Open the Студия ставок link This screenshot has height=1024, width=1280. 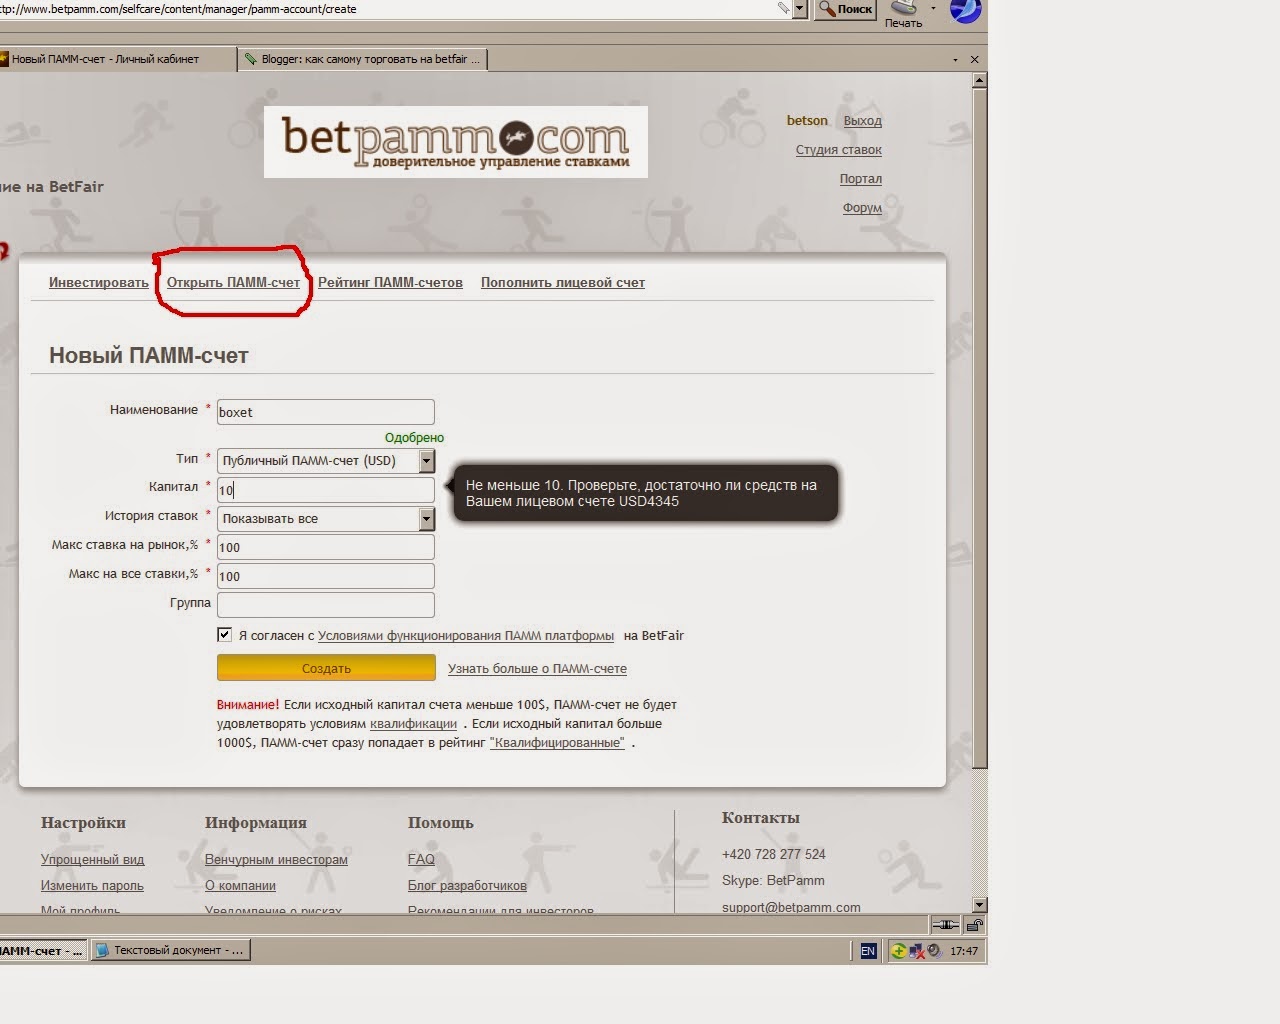click(838, 150)
